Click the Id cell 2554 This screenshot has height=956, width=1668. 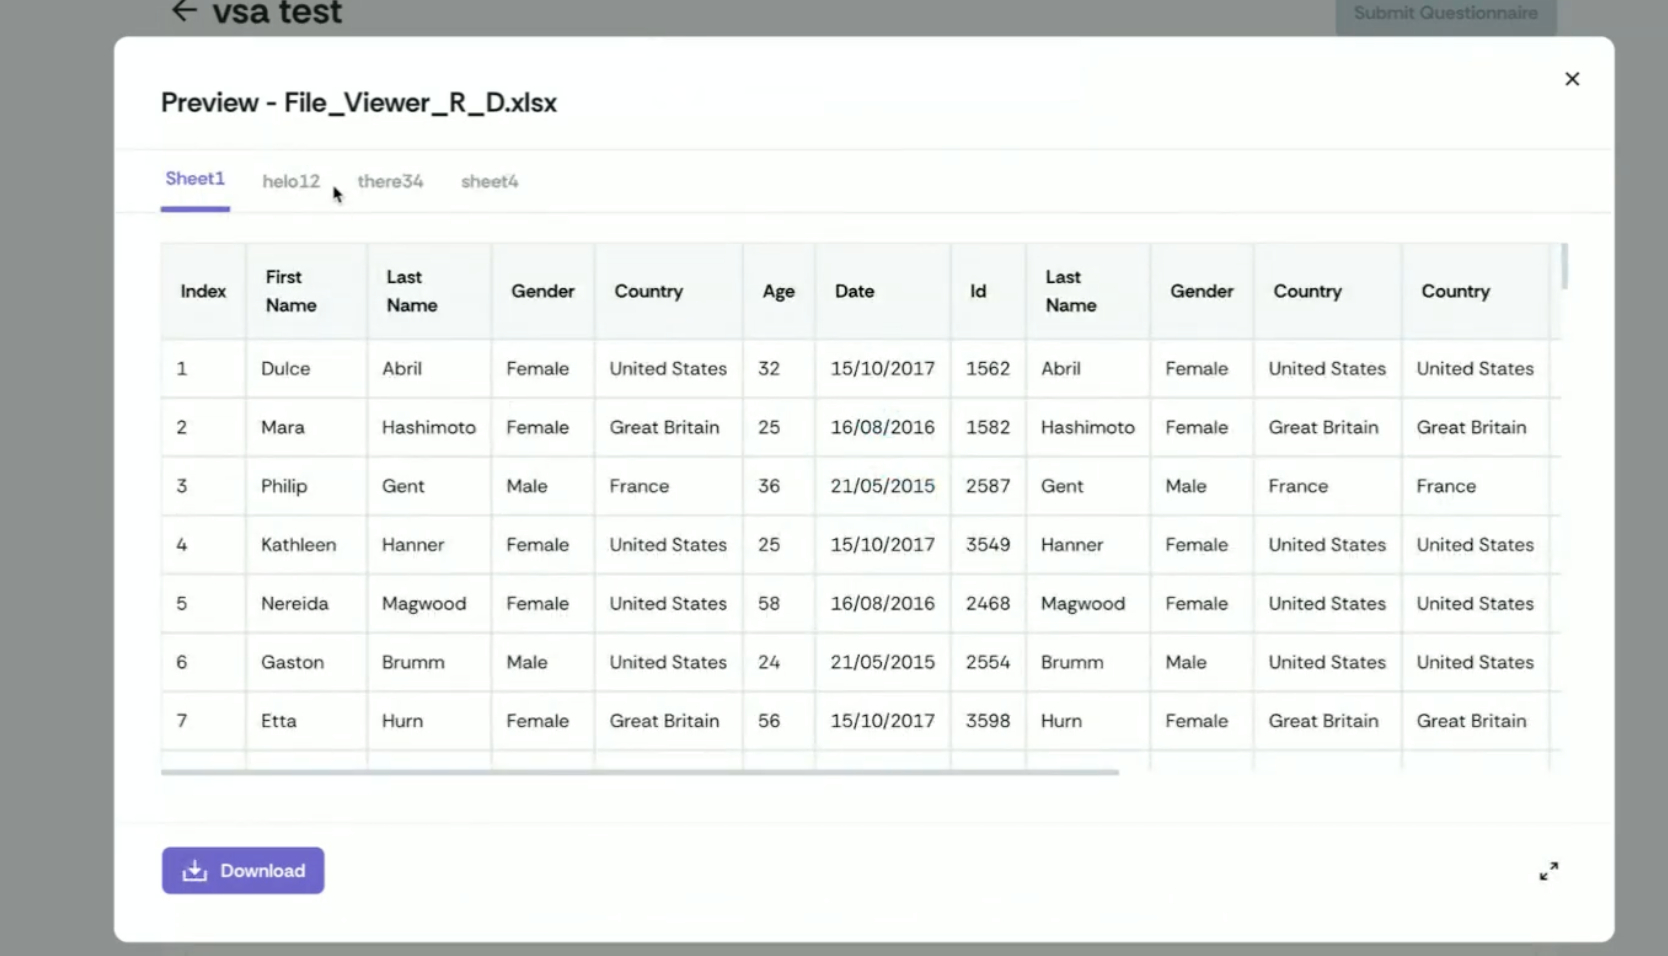(988, 662)
